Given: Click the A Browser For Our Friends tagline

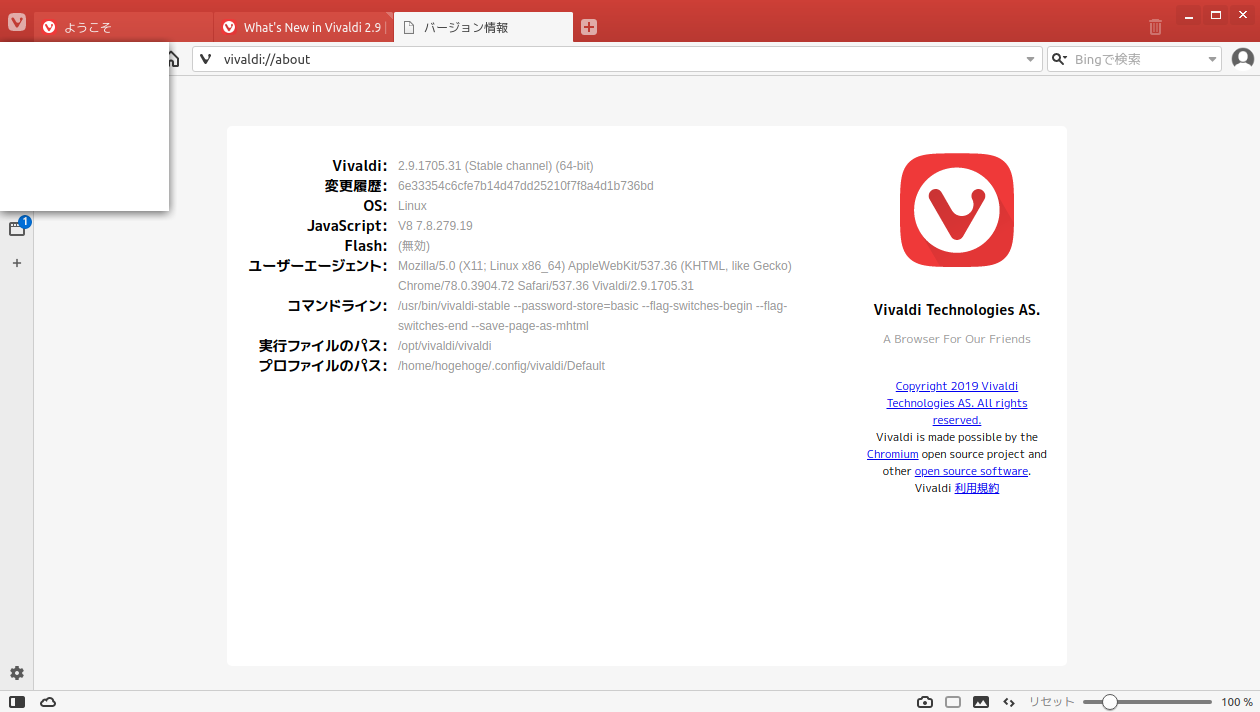Looking at the screenshot, I should [x=957, y=339].
